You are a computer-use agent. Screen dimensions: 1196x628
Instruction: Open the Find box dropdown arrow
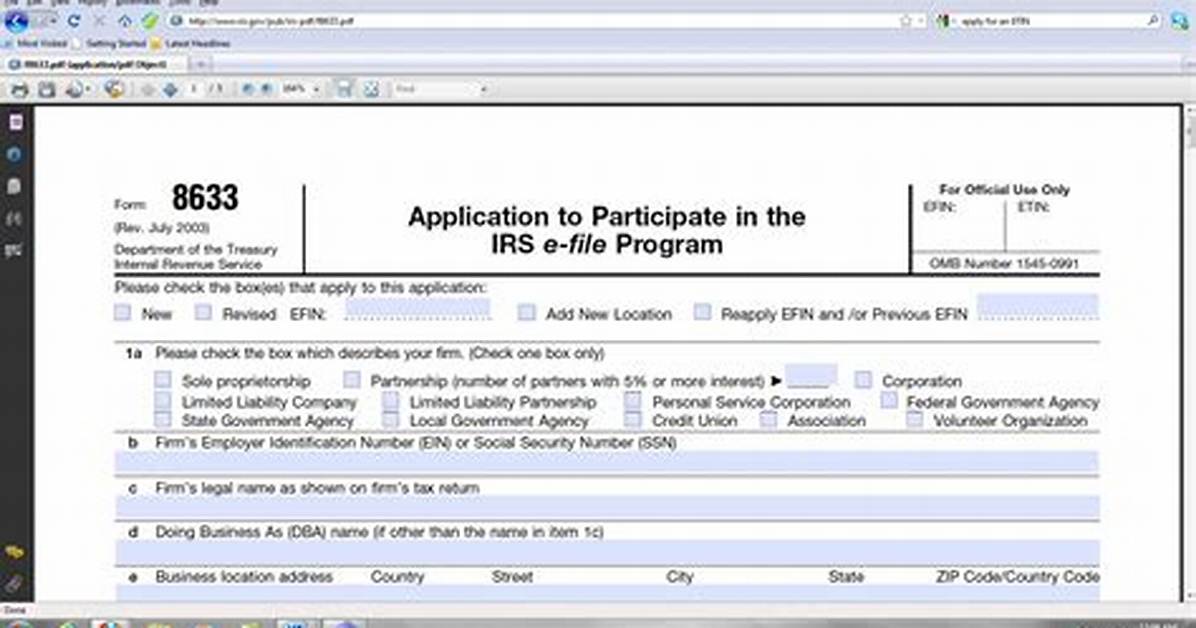click(x=484, y=90)
